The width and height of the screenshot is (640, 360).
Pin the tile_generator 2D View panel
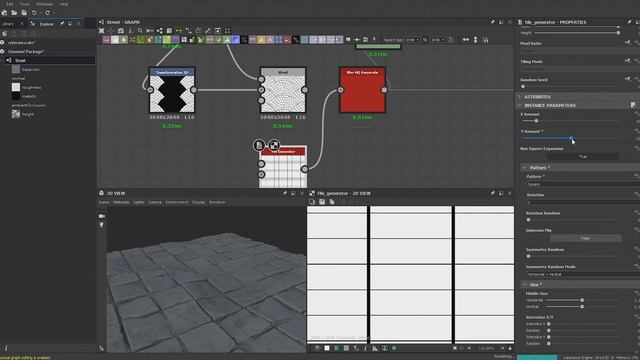(493, 193)
